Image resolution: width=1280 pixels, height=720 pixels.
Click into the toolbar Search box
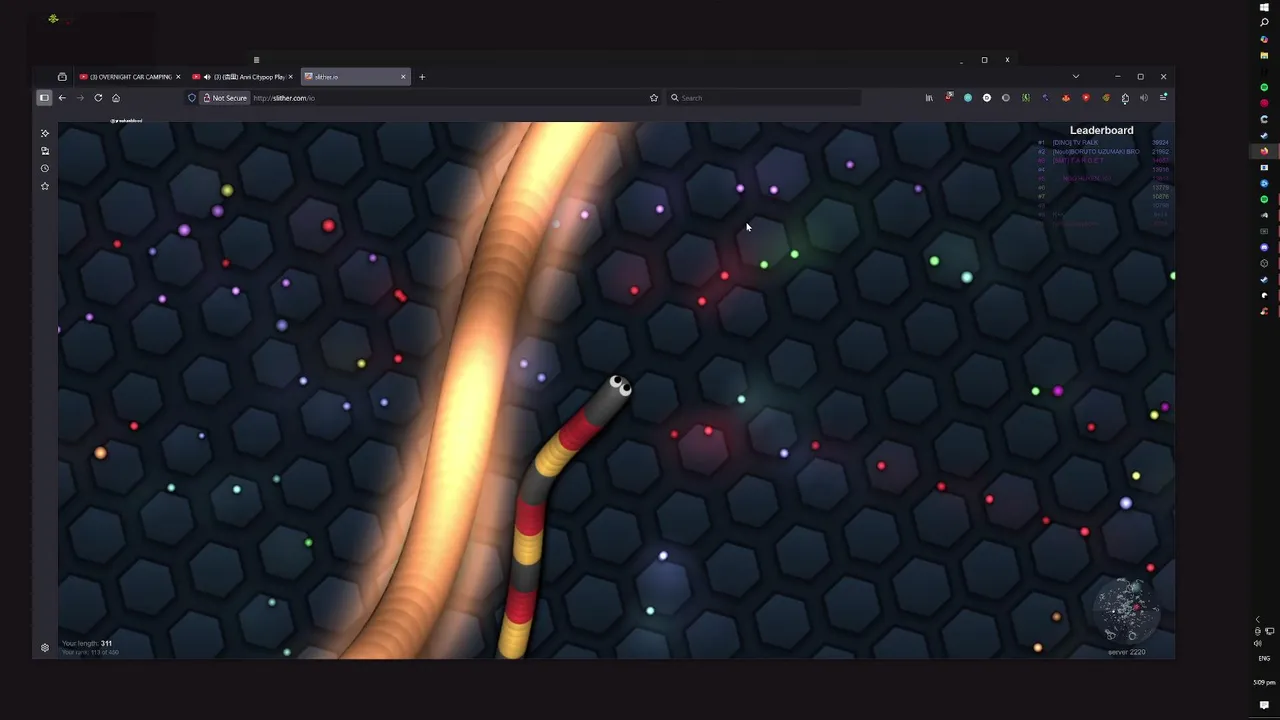click(x=765, y=98)
